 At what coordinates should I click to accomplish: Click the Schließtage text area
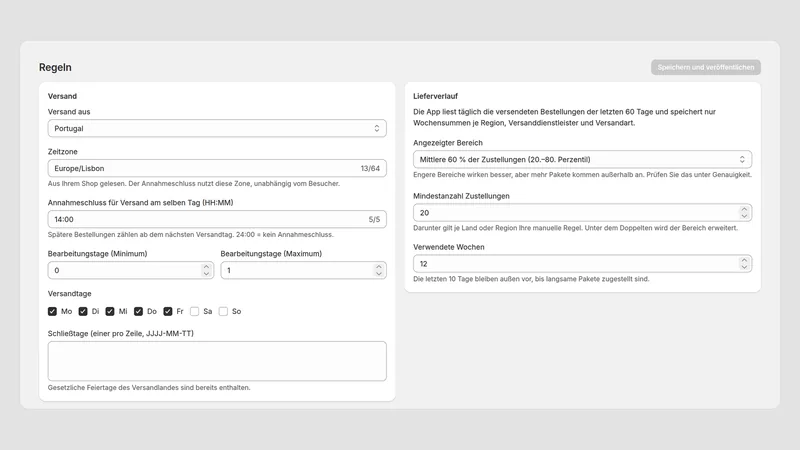coord(217,361)
